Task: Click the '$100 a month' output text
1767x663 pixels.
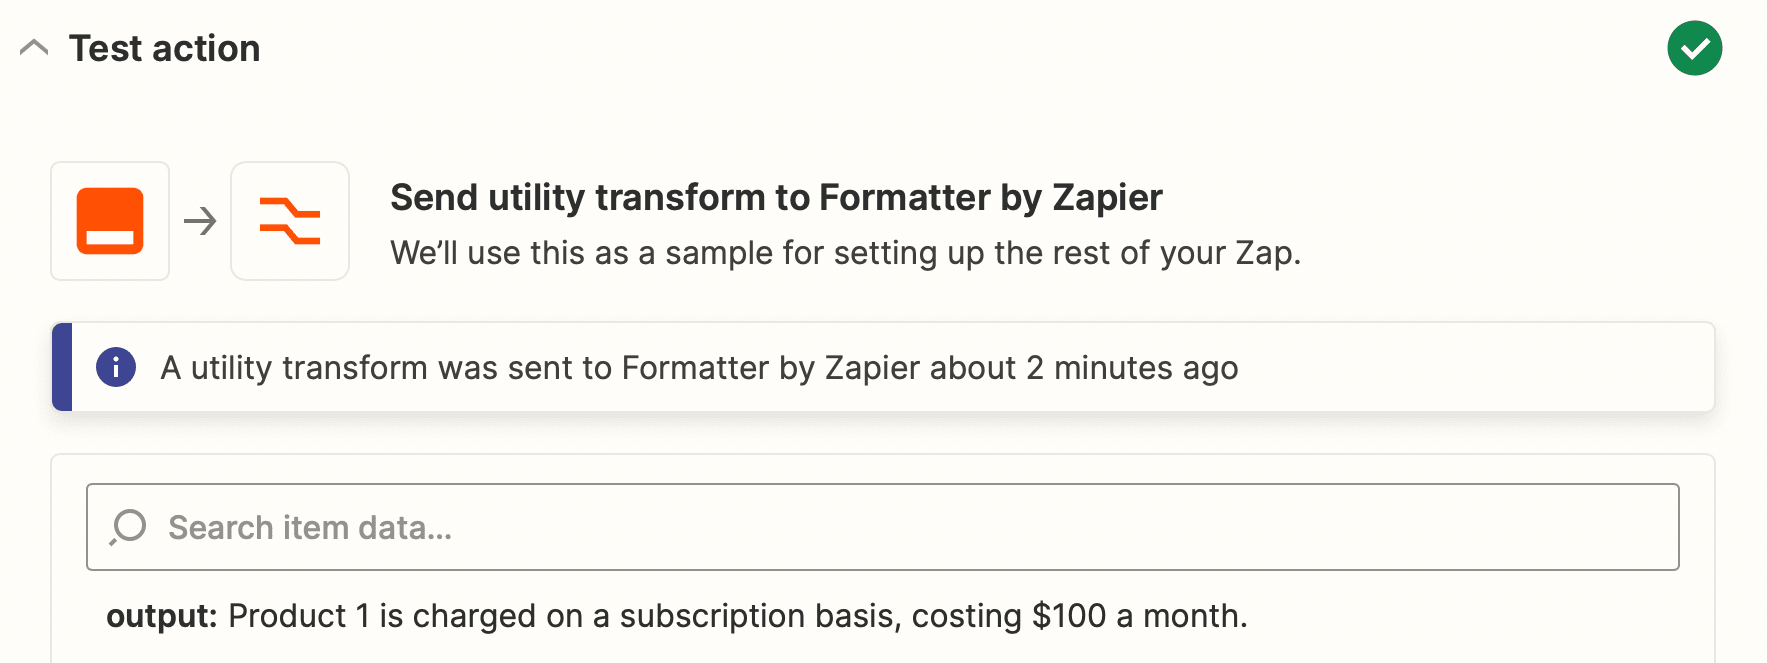Action: click(x=1138, y=616)
